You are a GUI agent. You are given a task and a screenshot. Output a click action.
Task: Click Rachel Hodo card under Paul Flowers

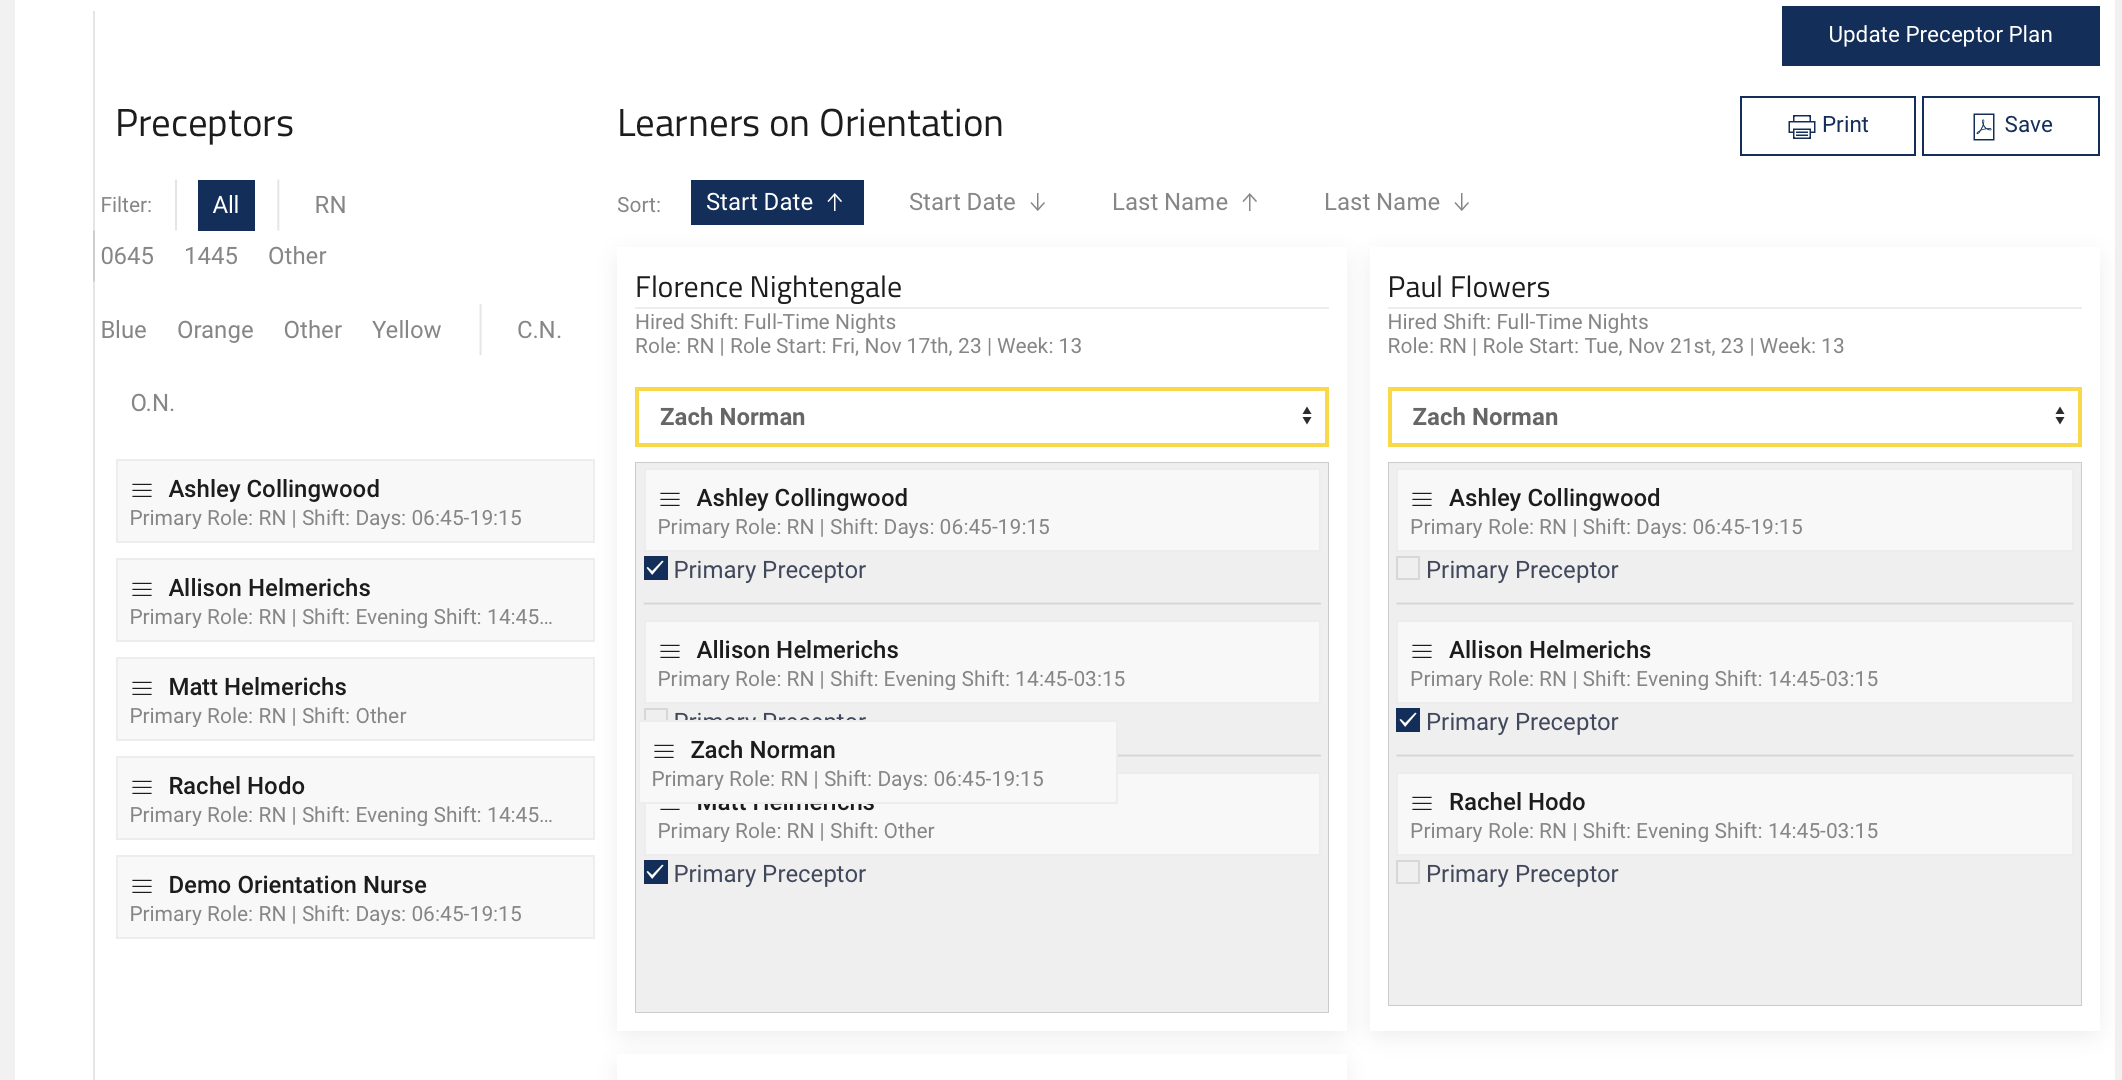[1734, 815]
